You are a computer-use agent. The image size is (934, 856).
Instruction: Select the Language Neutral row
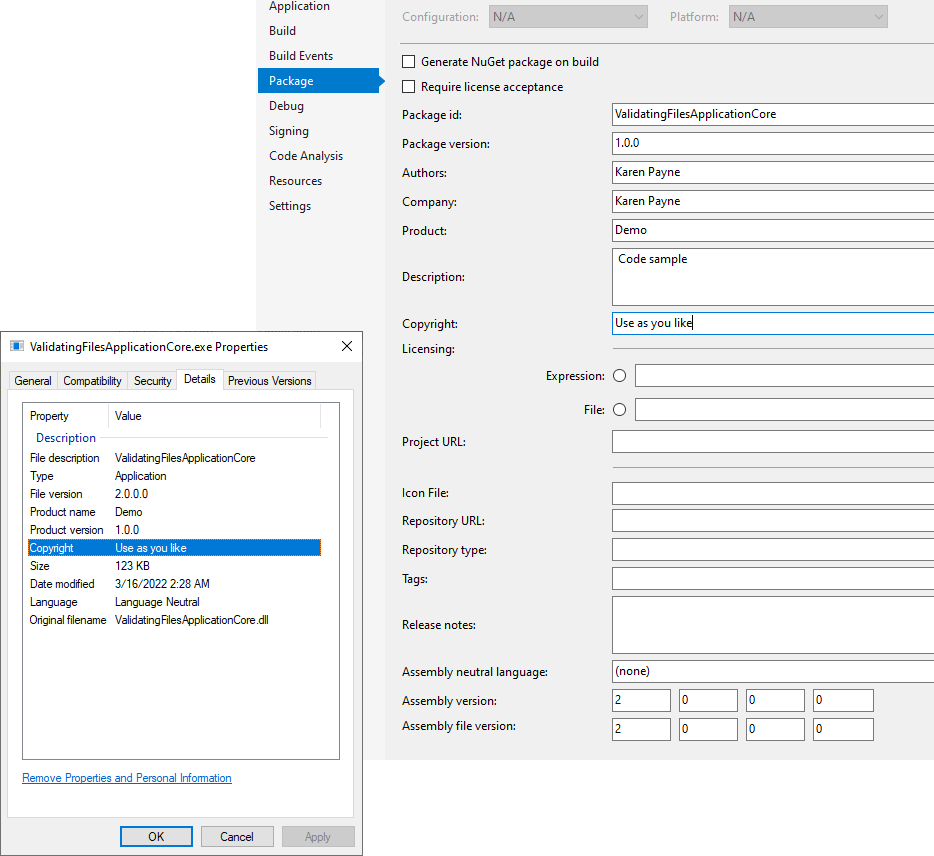click(x=175, y=602)
